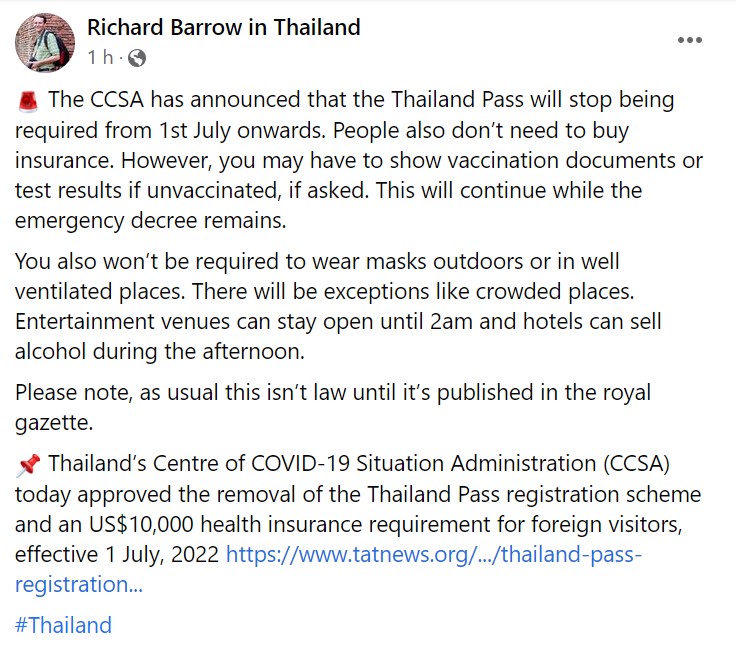736x646 pixels.
Task: Click the '1 h' post timestamp
Action: 100,59
